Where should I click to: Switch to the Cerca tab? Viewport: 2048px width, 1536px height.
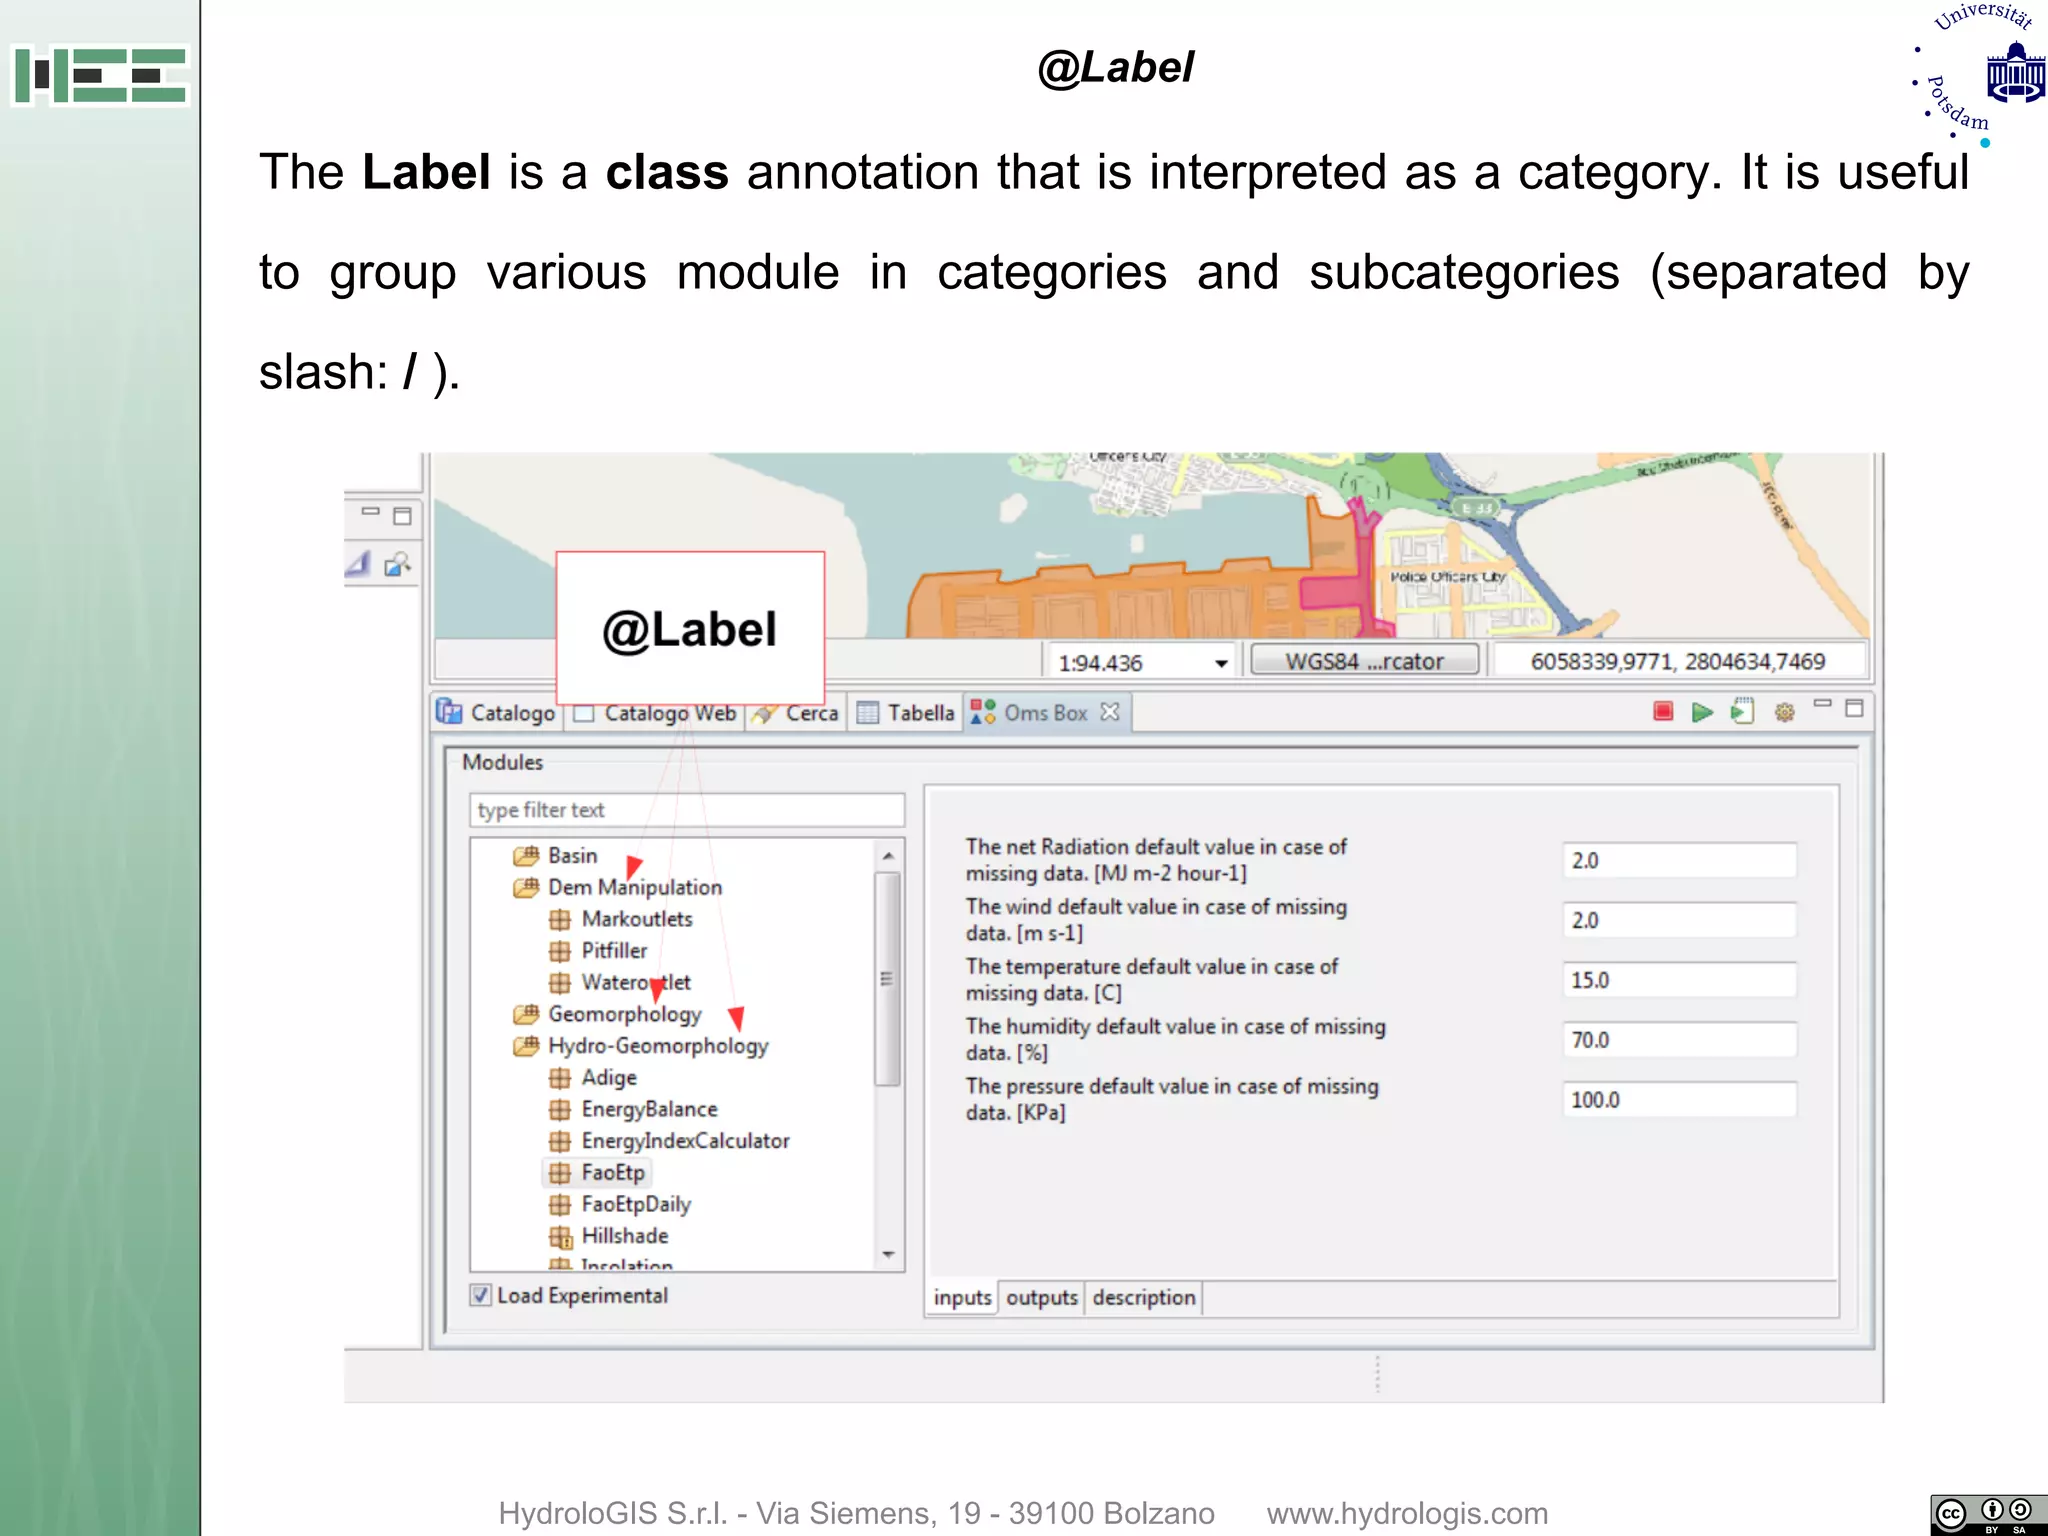point(796,713)
